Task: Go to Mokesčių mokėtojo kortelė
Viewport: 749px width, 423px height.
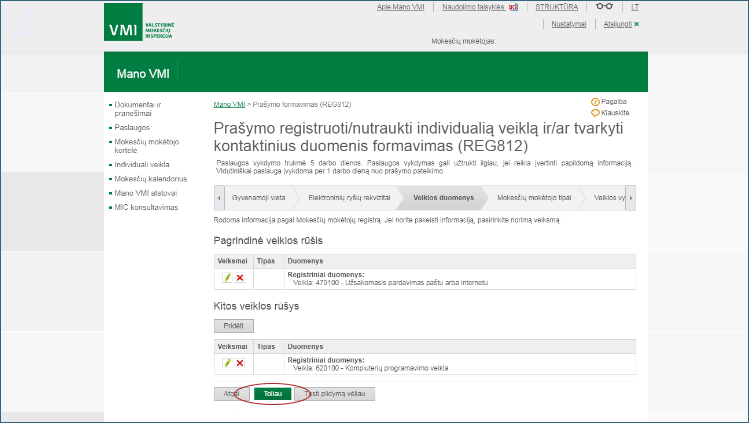Action: click(146, 146)
